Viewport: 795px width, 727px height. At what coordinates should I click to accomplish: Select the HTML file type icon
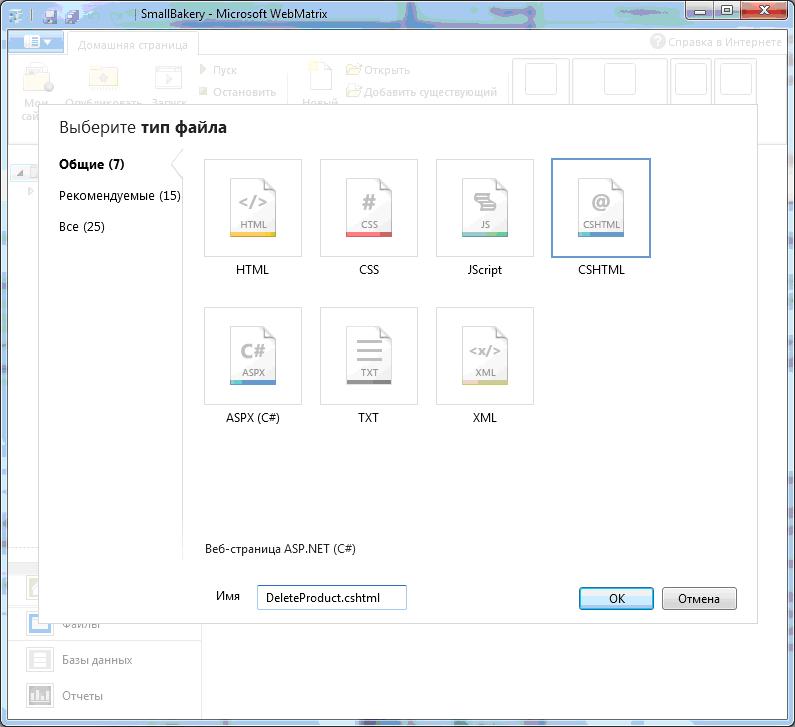tap(252, 208)
